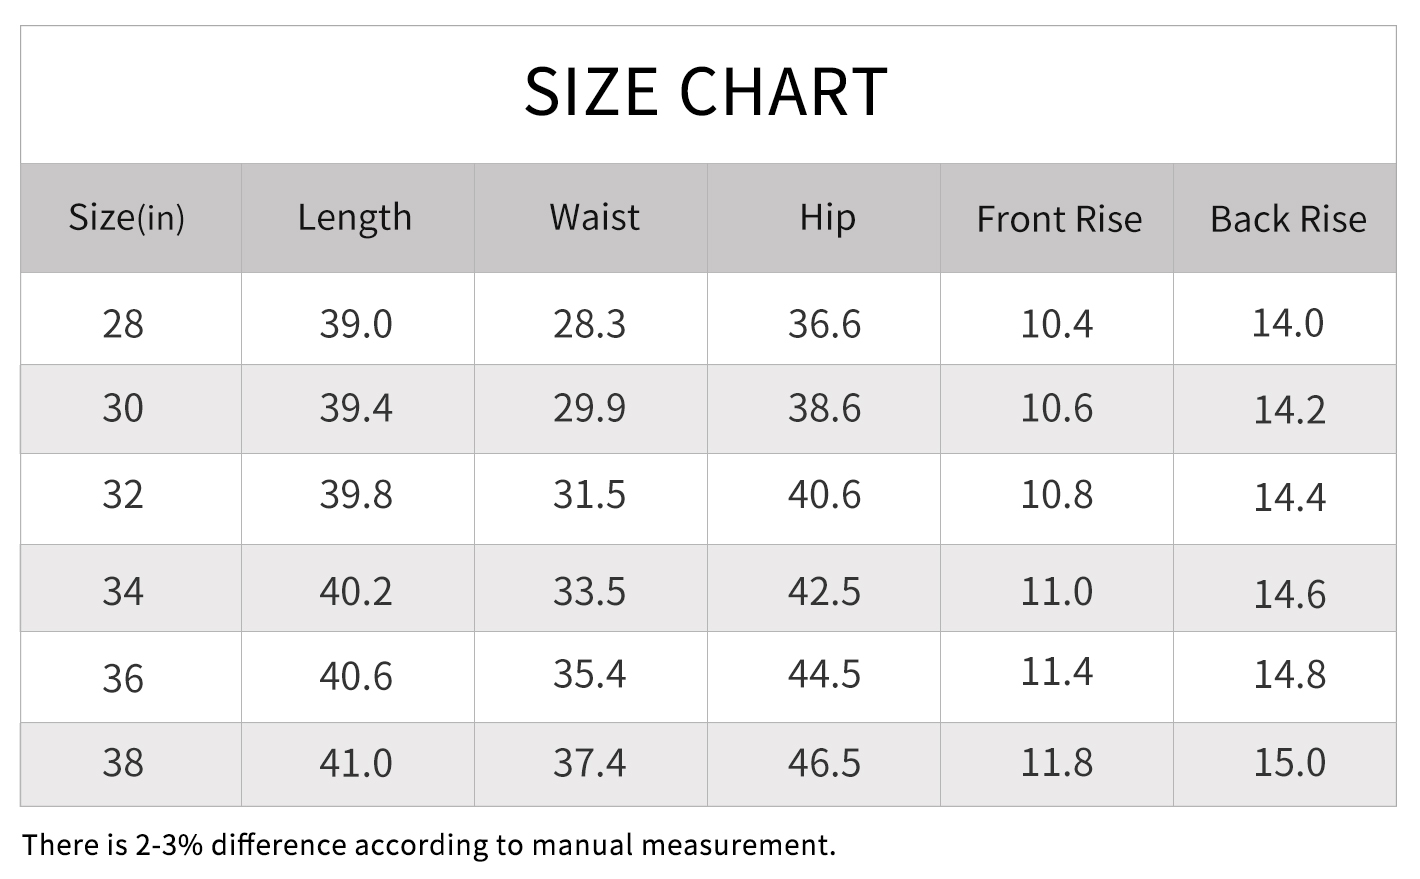Screen dimensions: 1420x879
Task: Select size 34 row label
Action: point(123,591)
